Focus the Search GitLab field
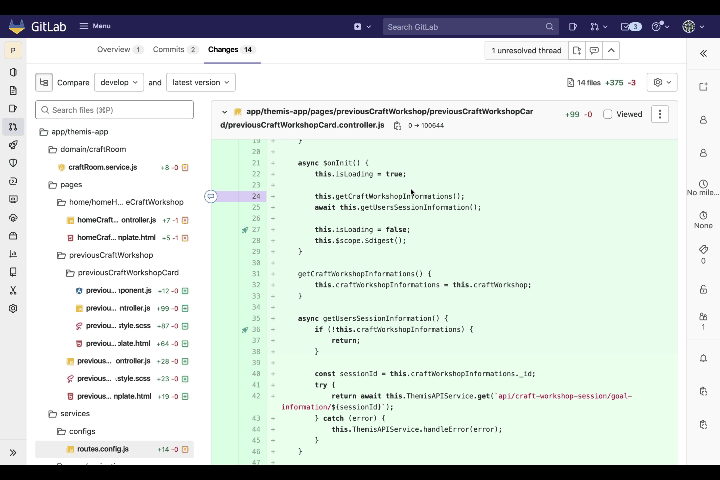This screenshot has width=720, height=480. point(471,27)
